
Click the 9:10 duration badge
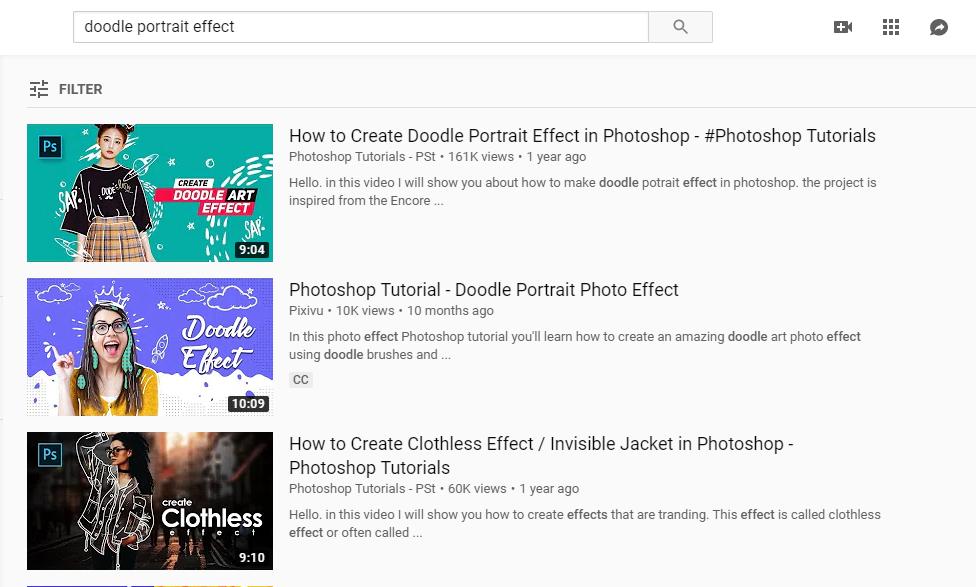tap(251, 557)
